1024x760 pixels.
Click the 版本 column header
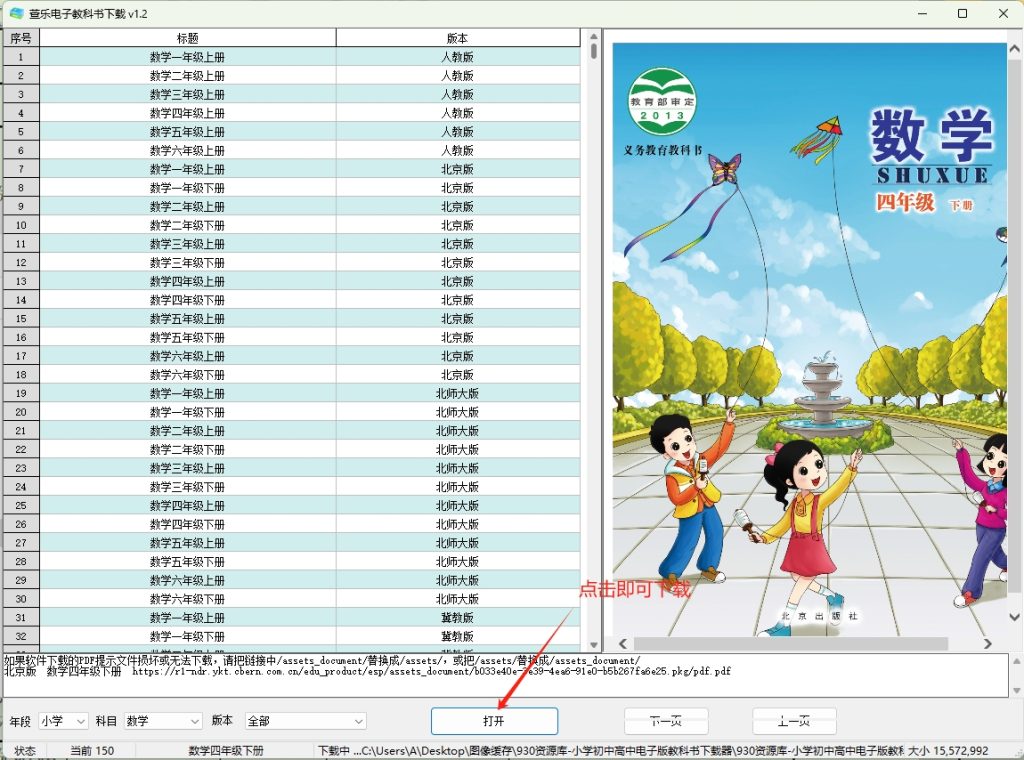[457, 38]
